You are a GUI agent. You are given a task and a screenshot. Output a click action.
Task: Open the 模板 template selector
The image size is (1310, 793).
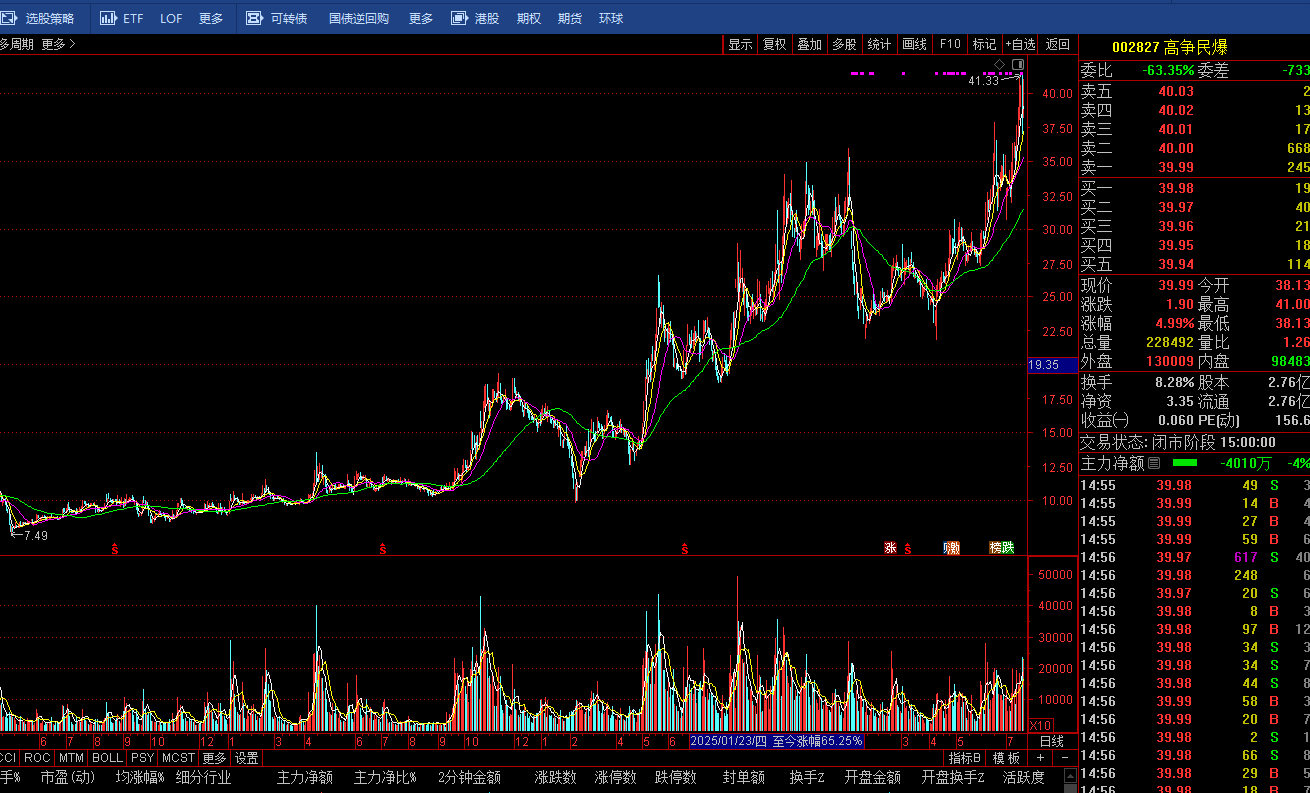tap(1007, 758)
